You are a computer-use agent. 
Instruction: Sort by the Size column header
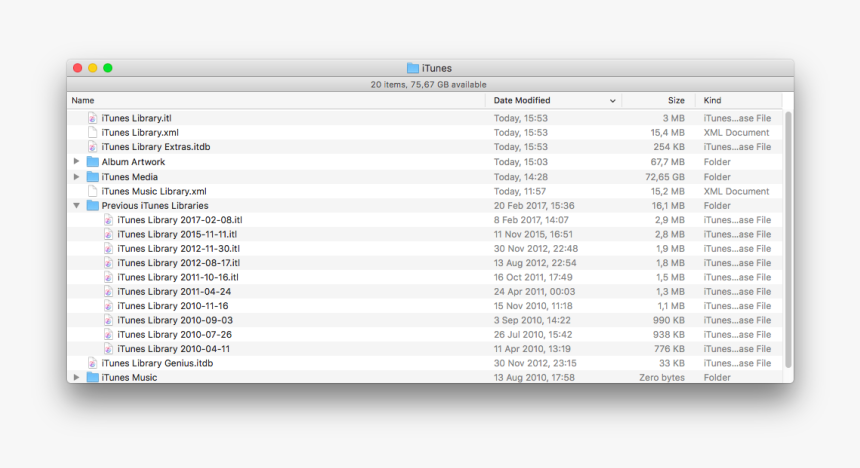[x=659, y=100]
